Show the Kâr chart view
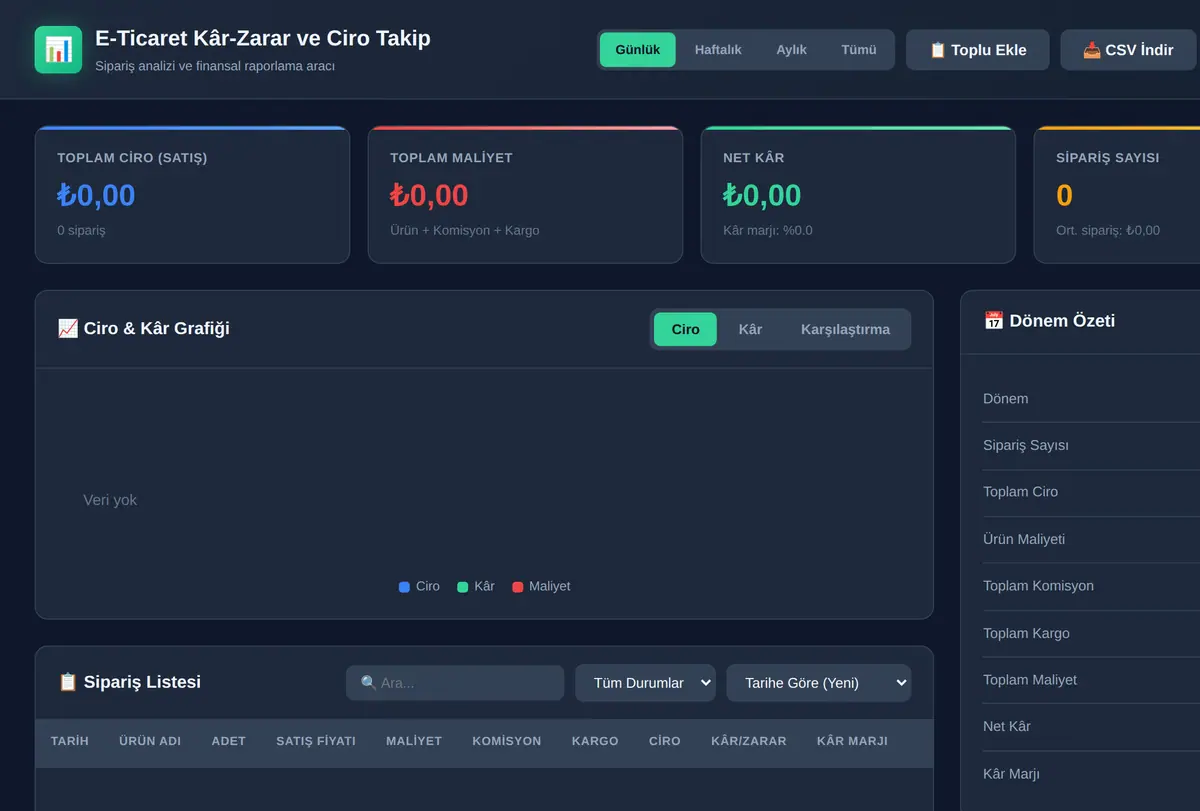 [x=750, y=329]
